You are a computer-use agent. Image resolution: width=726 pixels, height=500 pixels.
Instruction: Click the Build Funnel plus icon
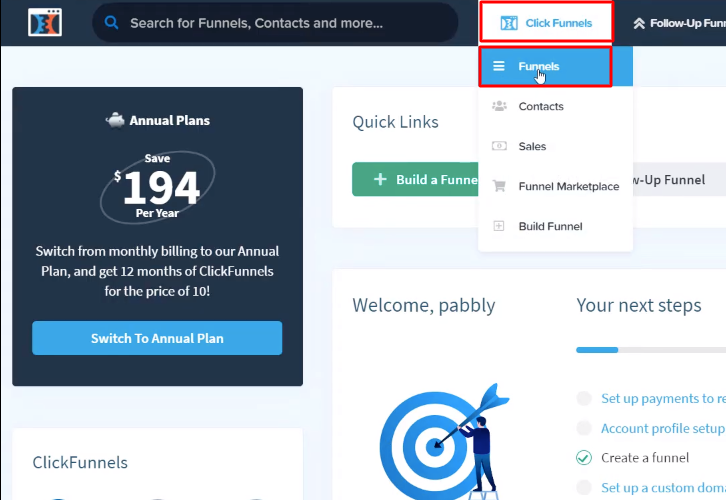coord(499,226)
